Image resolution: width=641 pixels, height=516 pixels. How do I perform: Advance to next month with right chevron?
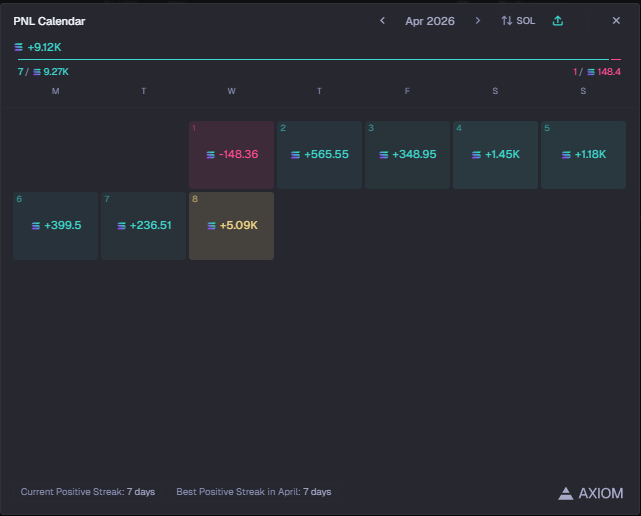point(477,20)
